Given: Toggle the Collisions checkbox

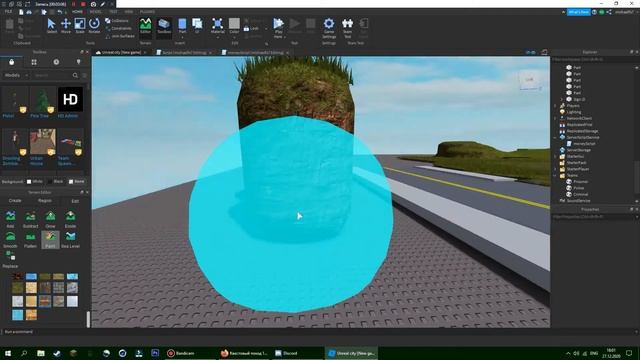Looking at the screenshot, I should pyautogui.click(x=118, y=21).
